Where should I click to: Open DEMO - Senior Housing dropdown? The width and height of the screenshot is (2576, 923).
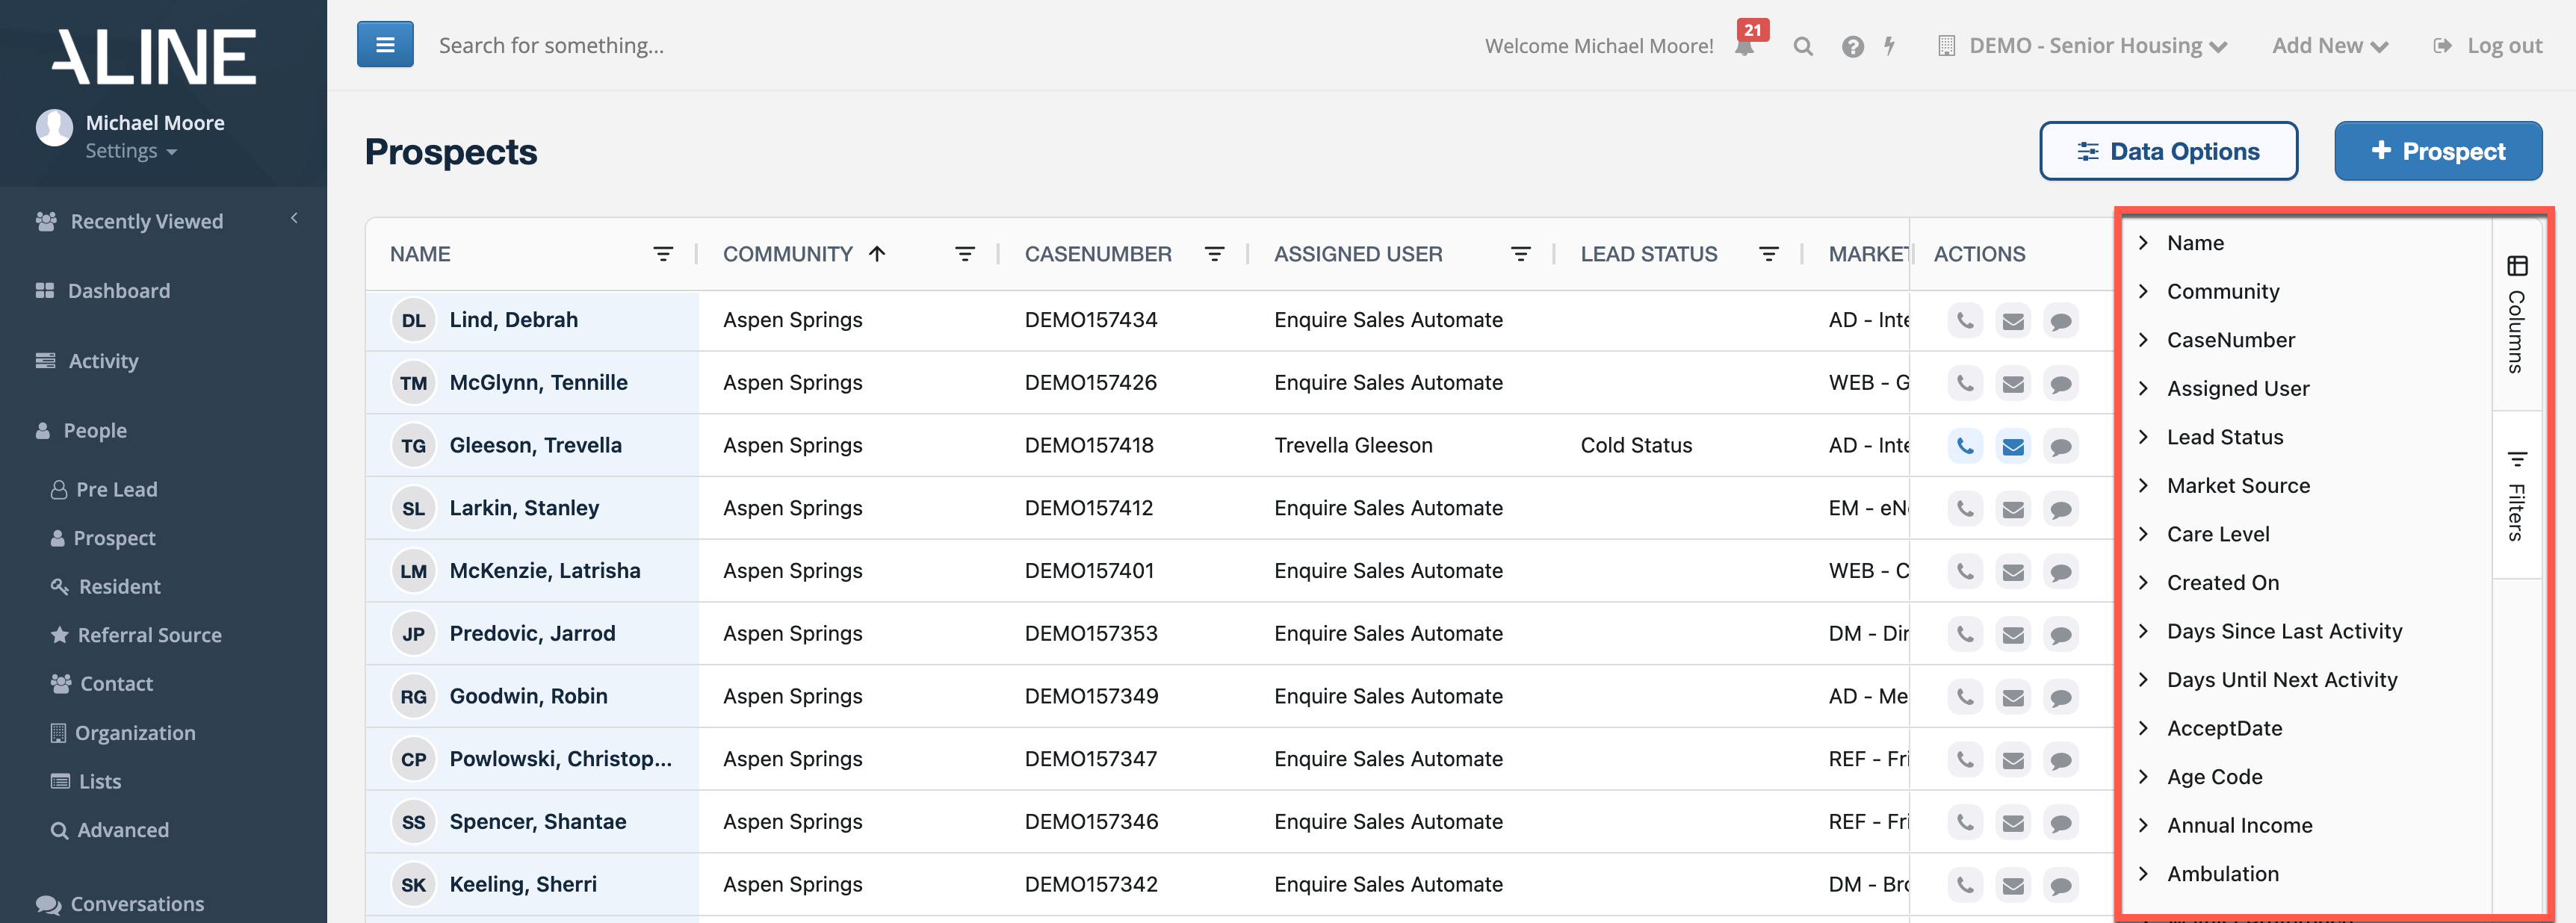(2085, 46)
